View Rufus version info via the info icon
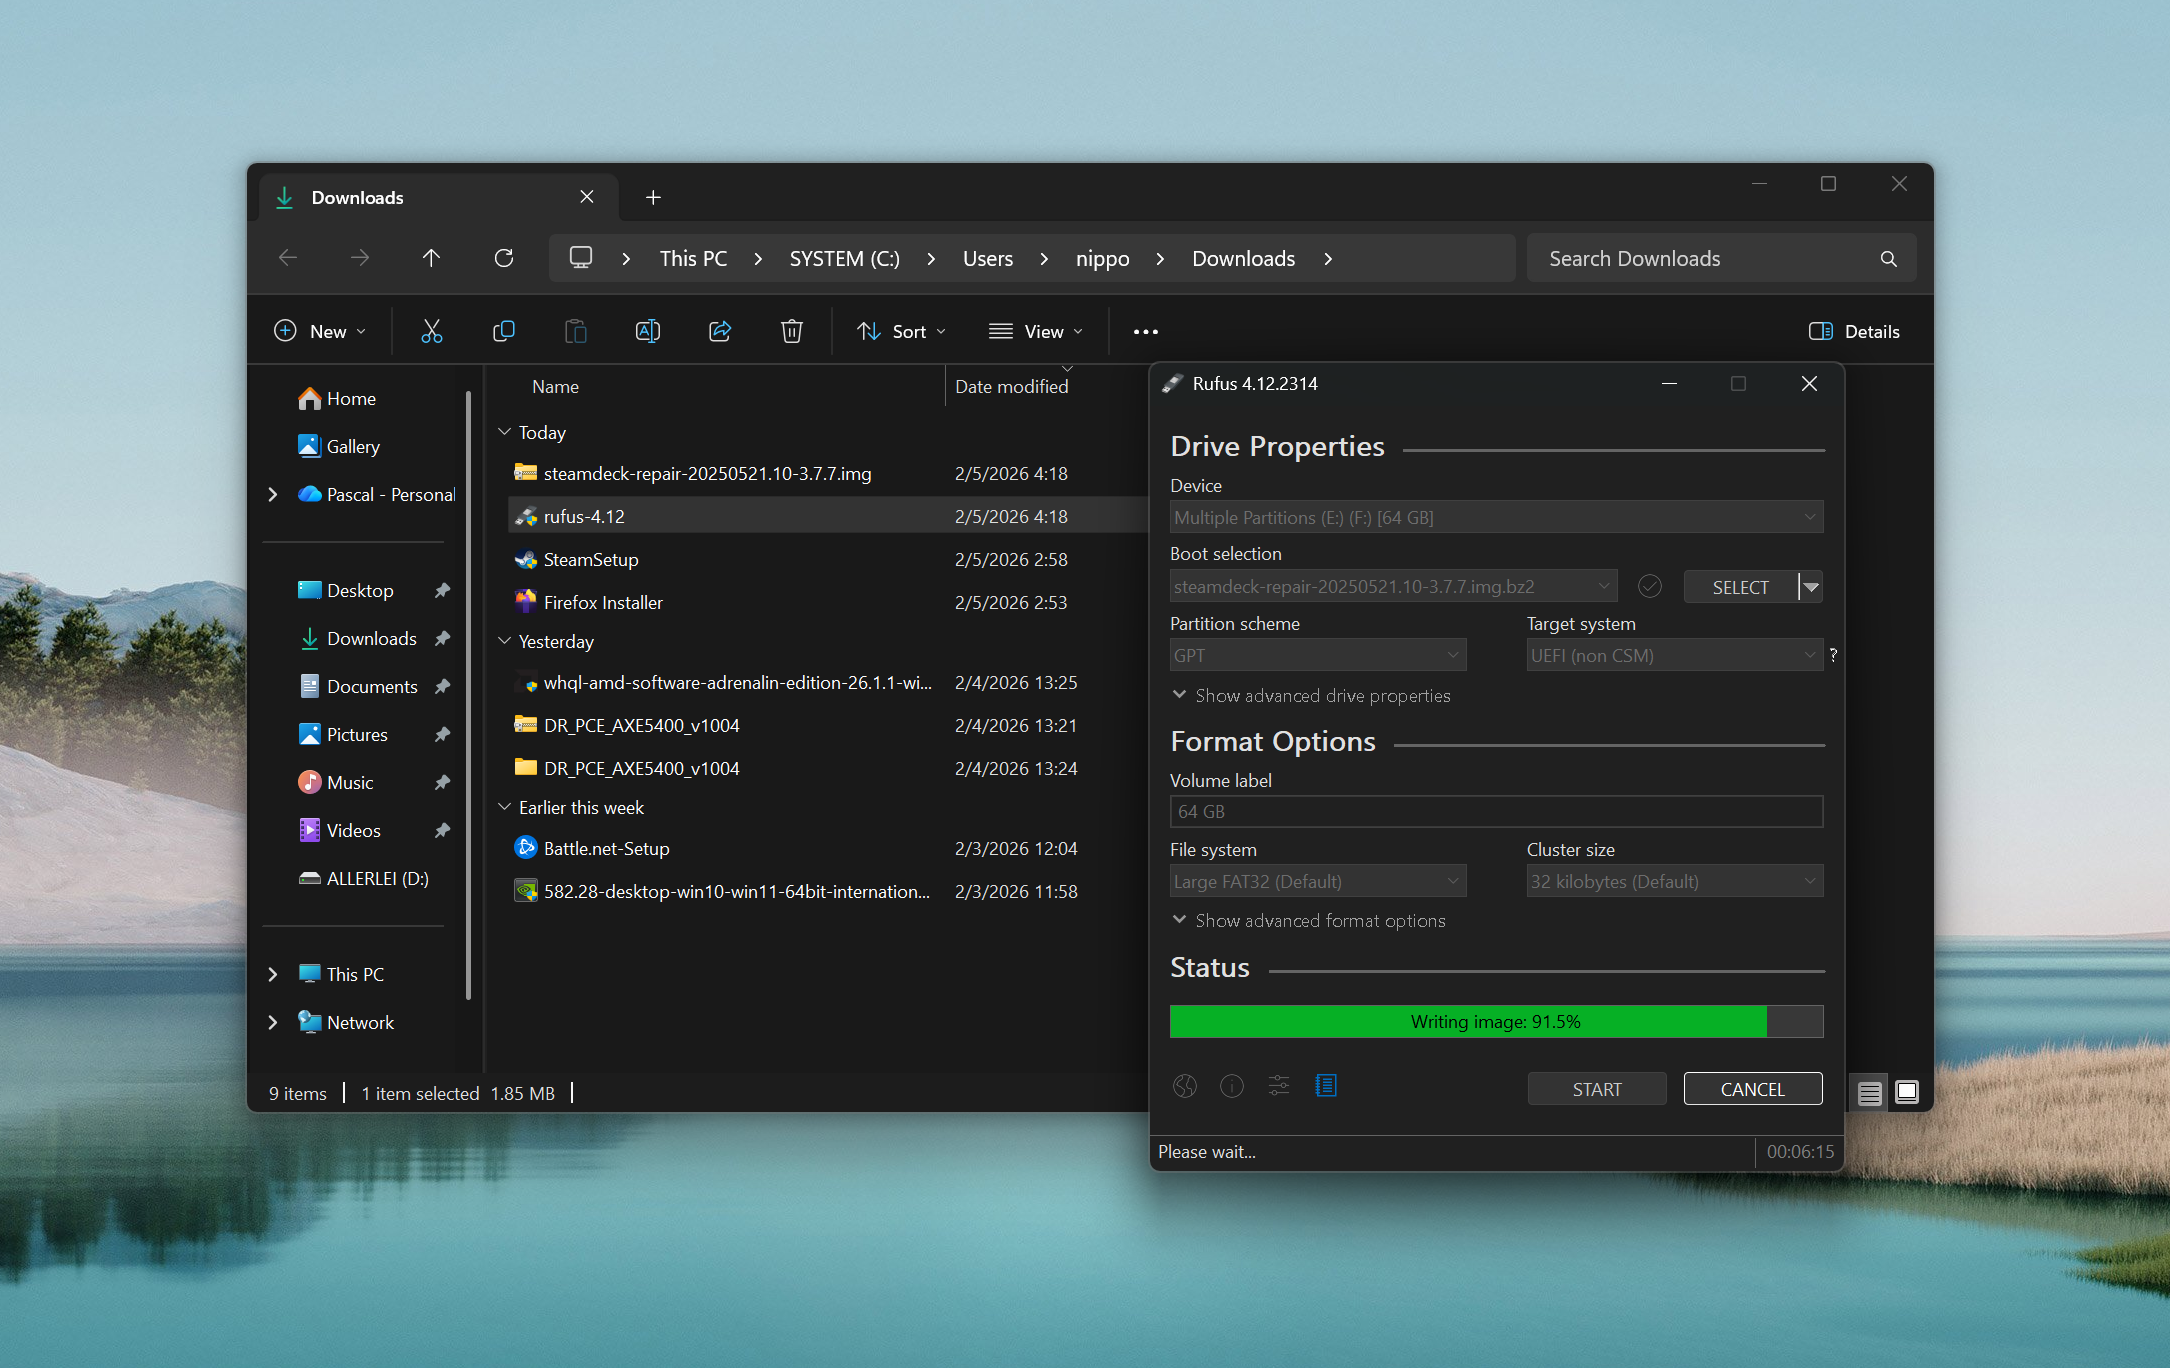 (x=1231, y=1086)
